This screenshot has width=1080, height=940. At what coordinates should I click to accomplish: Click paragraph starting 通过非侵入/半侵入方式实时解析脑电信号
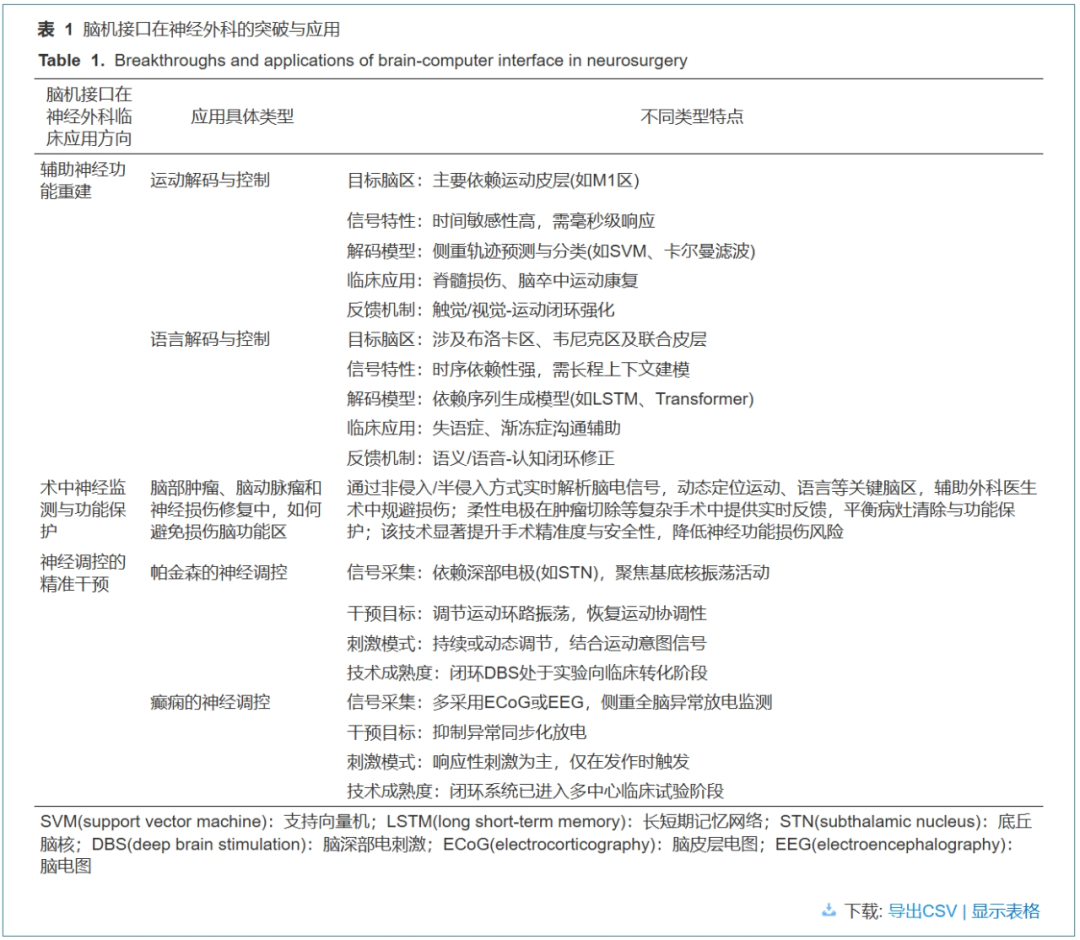pyautogui.click(x=692, y=510)
